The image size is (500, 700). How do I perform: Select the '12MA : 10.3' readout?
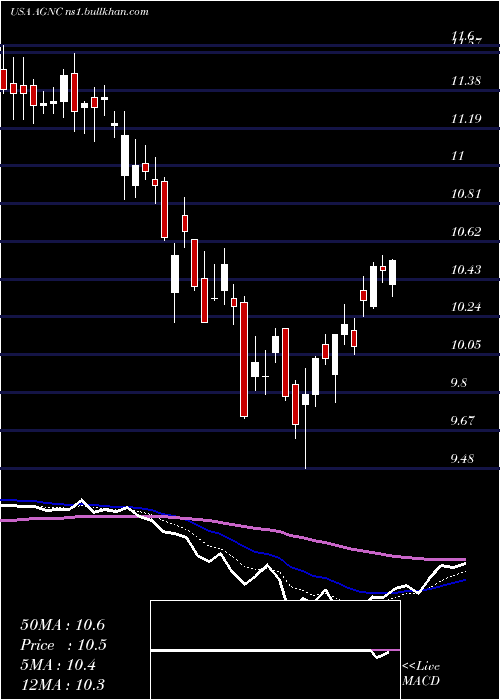[63, 685]
